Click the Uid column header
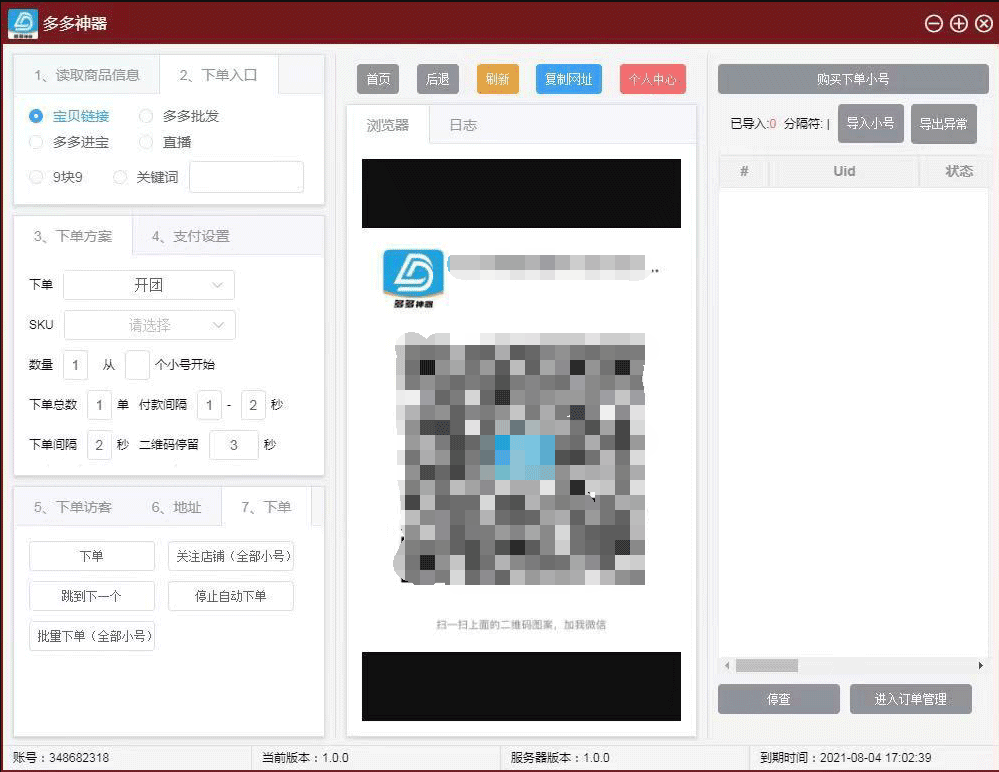The height and width of the screenshot is (772, 999). coord(844,171)
